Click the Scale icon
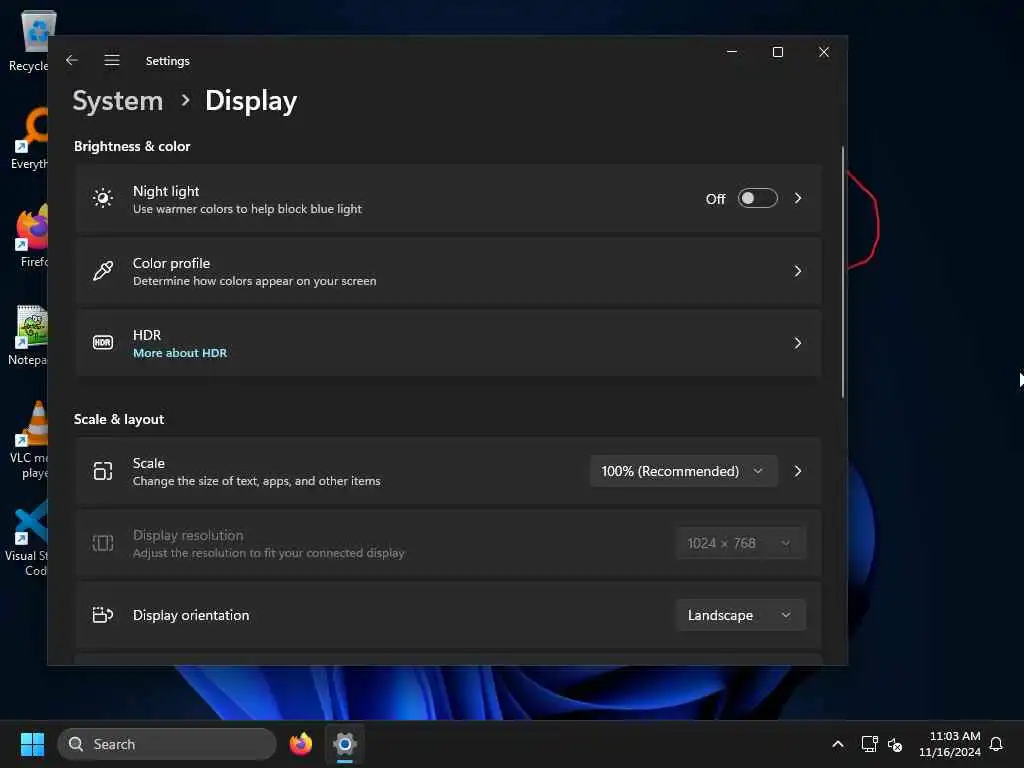 (x=103, y=471)
